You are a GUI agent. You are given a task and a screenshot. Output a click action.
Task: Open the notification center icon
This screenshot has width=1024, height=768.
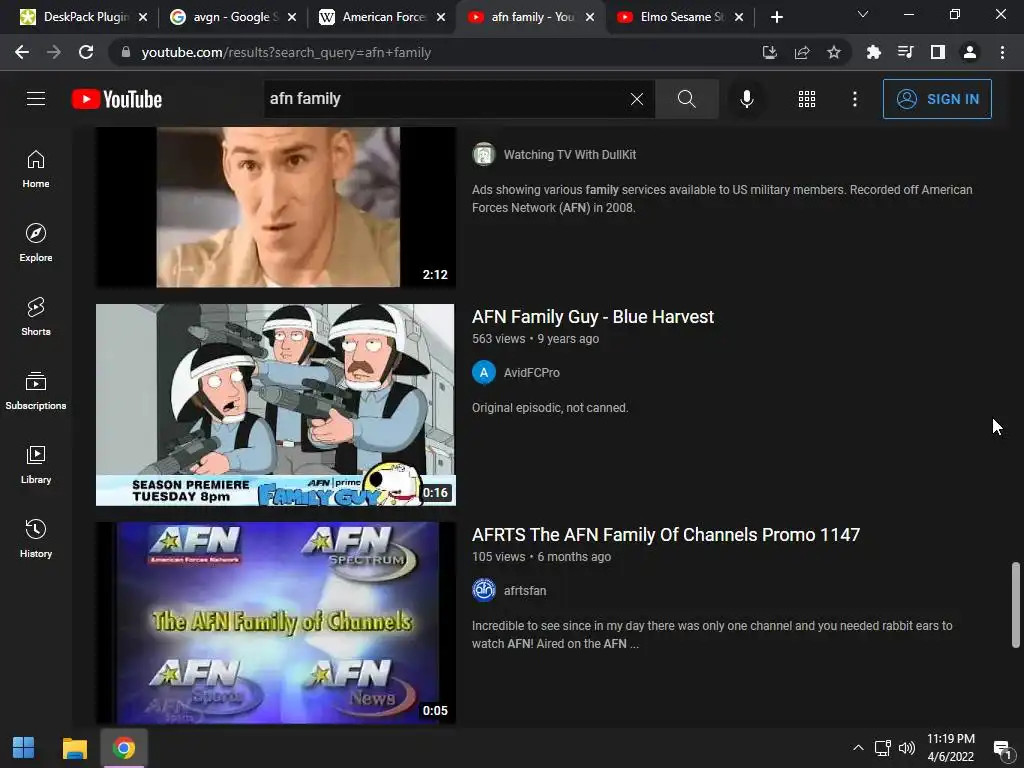point(1002,748)
